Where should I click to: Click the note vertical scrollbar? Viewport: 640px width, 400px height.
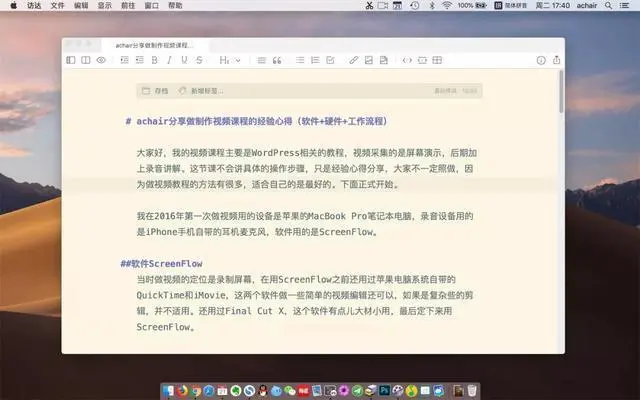(562, 92)
